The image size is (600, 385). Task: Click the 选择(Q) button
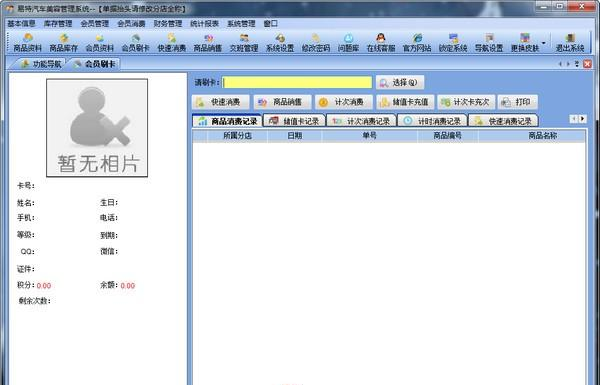pyautogui.click(x=400, y=82)
